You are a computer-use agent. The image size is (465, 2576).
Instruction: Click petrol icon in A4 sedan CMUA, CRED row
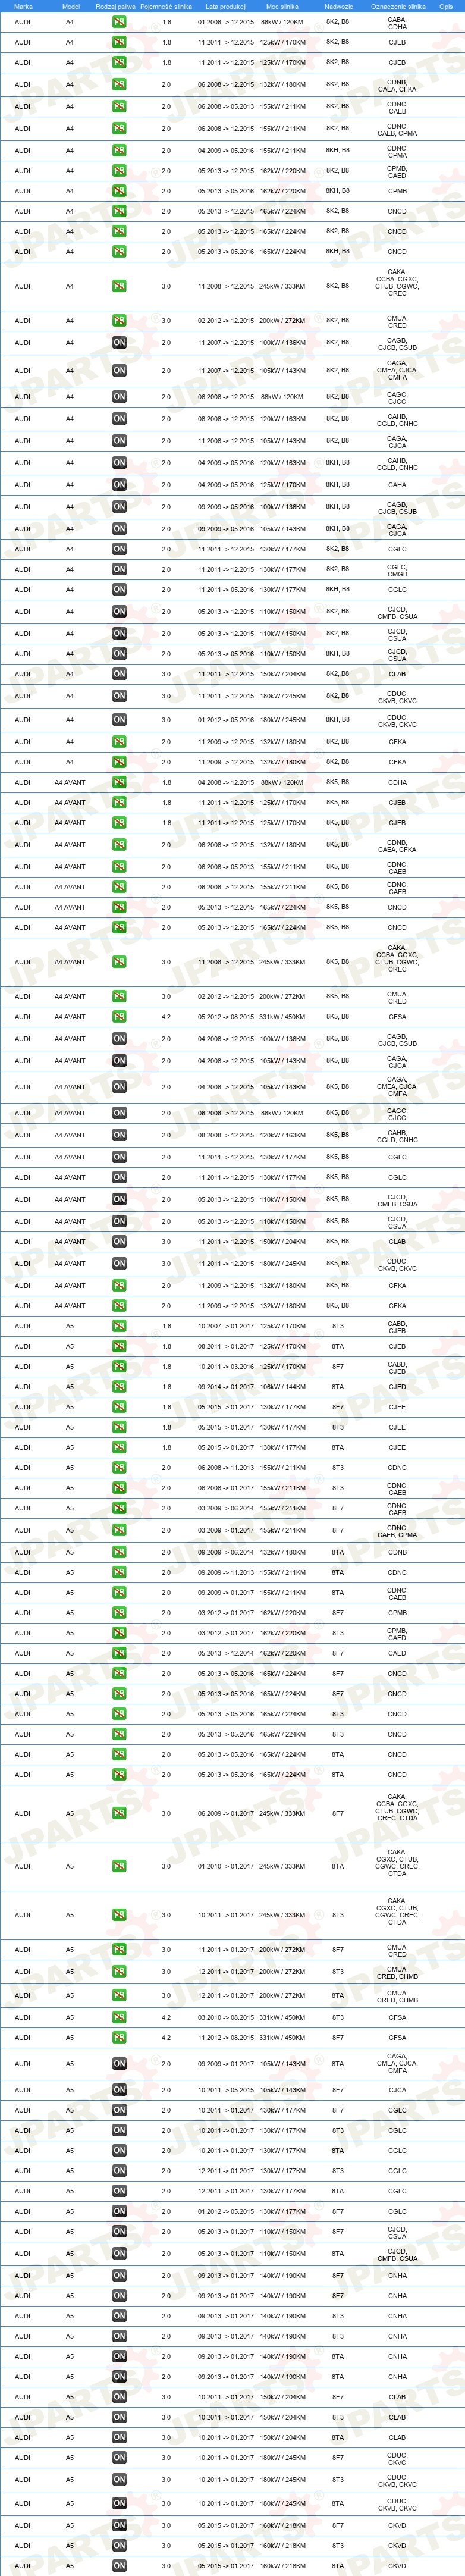point(119,321)
